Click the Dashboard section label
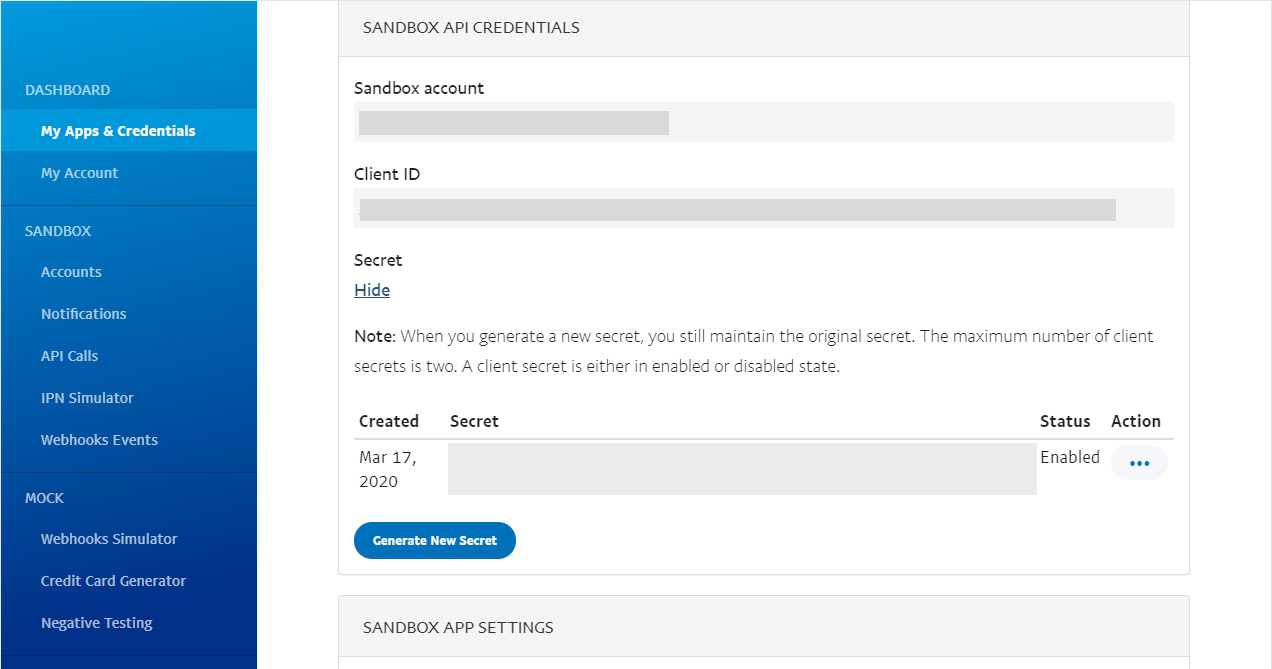This screenshot has width=1272, height=669. coord(66,89)
